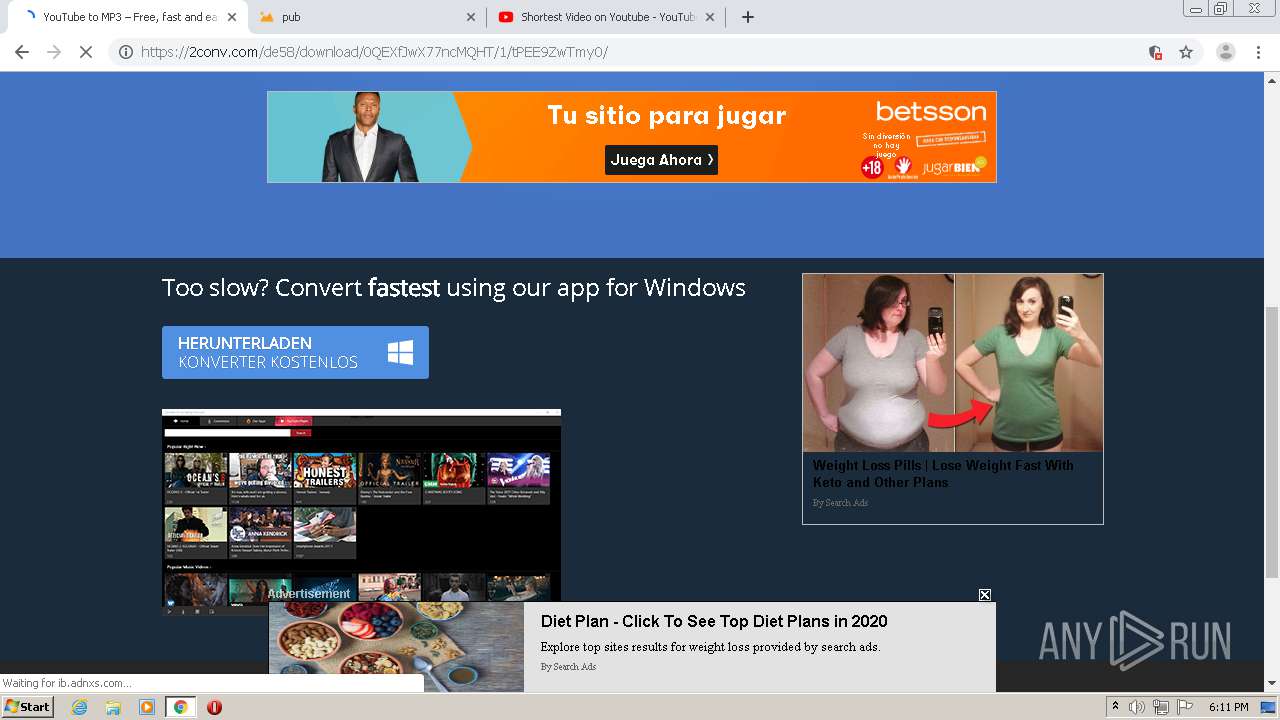Open Windows Explorer folder from taskbar
This screenshot has height=720, width=1280.
113,707
